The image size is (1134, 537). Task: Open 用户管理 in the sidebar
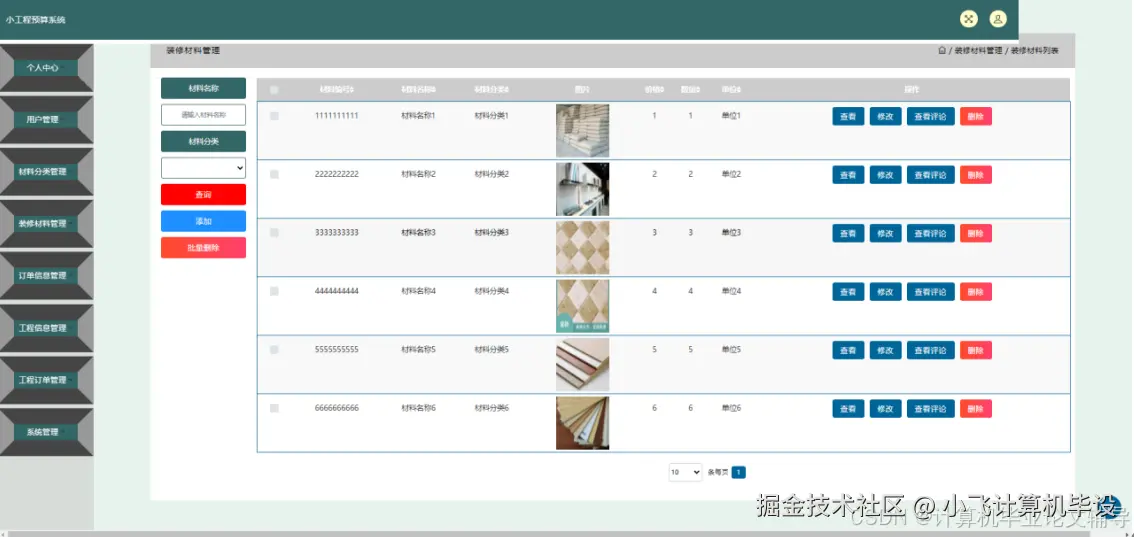46,120
